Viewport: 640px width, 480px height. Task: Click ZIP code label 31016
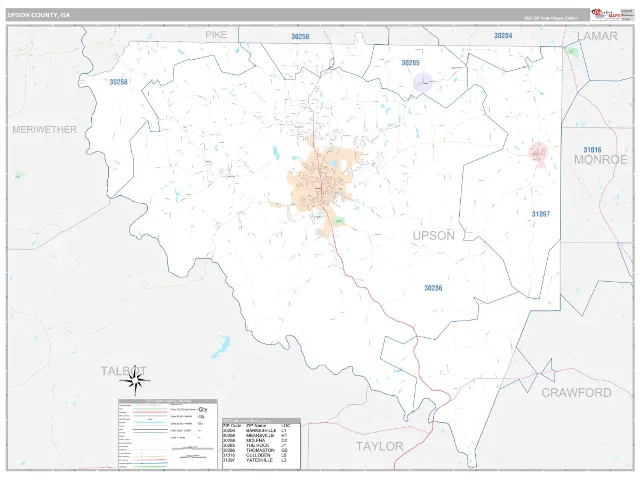coord(592,150)
